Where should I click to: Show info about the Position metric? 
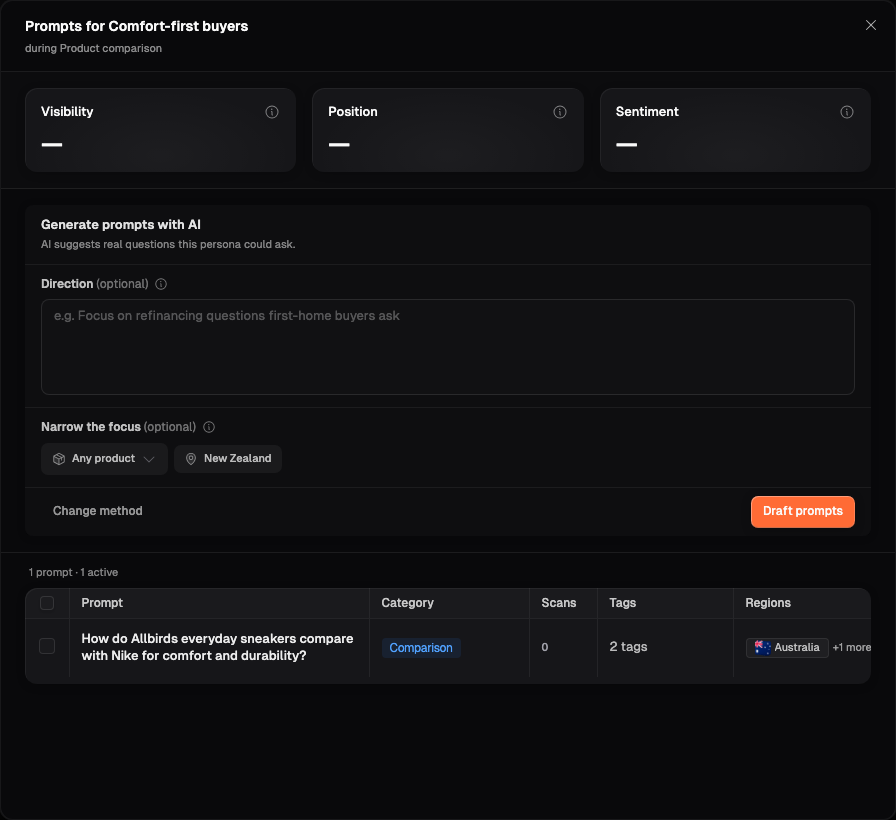560,112
